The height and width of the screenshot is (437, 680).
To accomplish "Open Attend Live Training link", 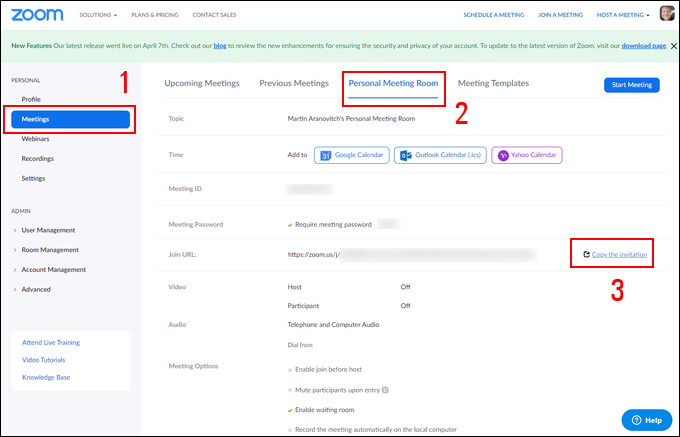I will [x=51, y=342].
